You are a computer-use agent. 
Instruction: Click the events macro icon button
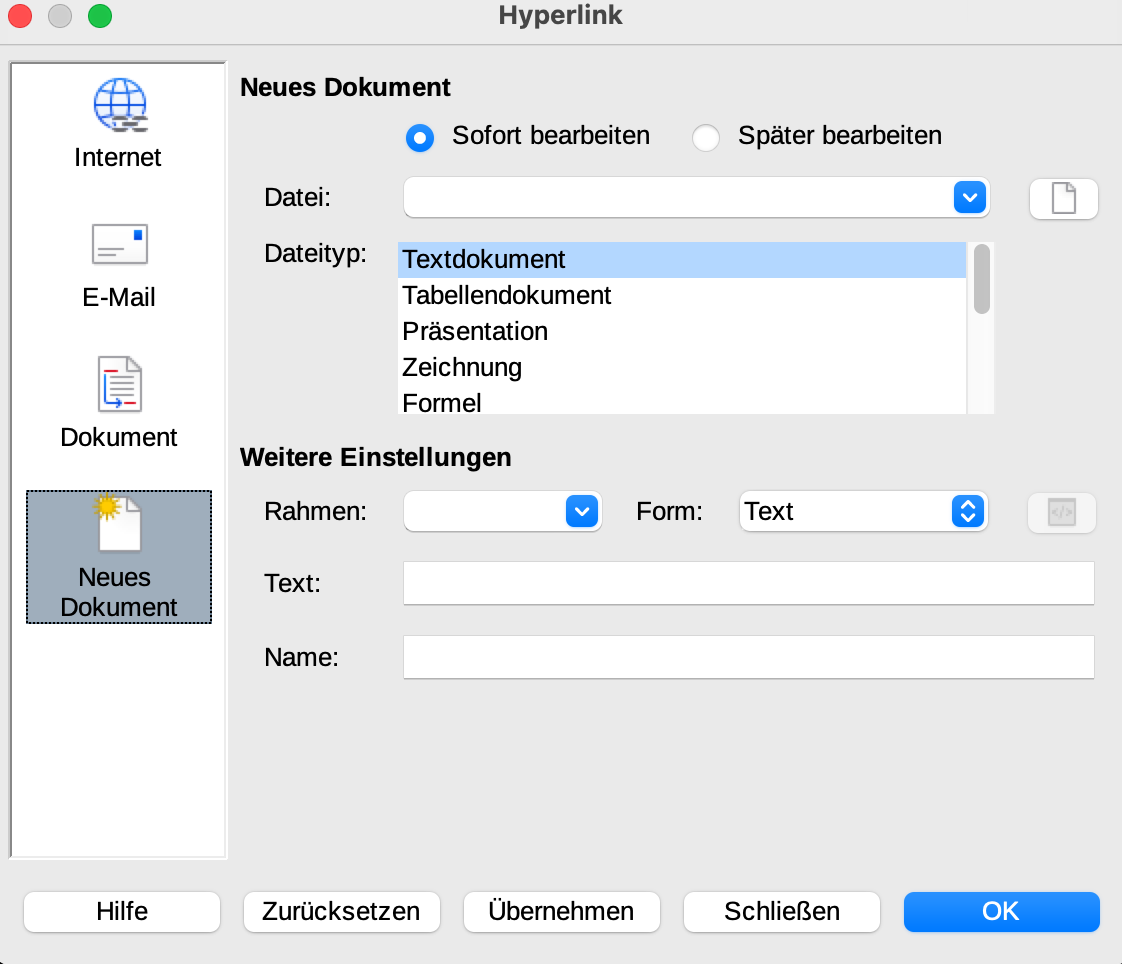point(1062,512)
